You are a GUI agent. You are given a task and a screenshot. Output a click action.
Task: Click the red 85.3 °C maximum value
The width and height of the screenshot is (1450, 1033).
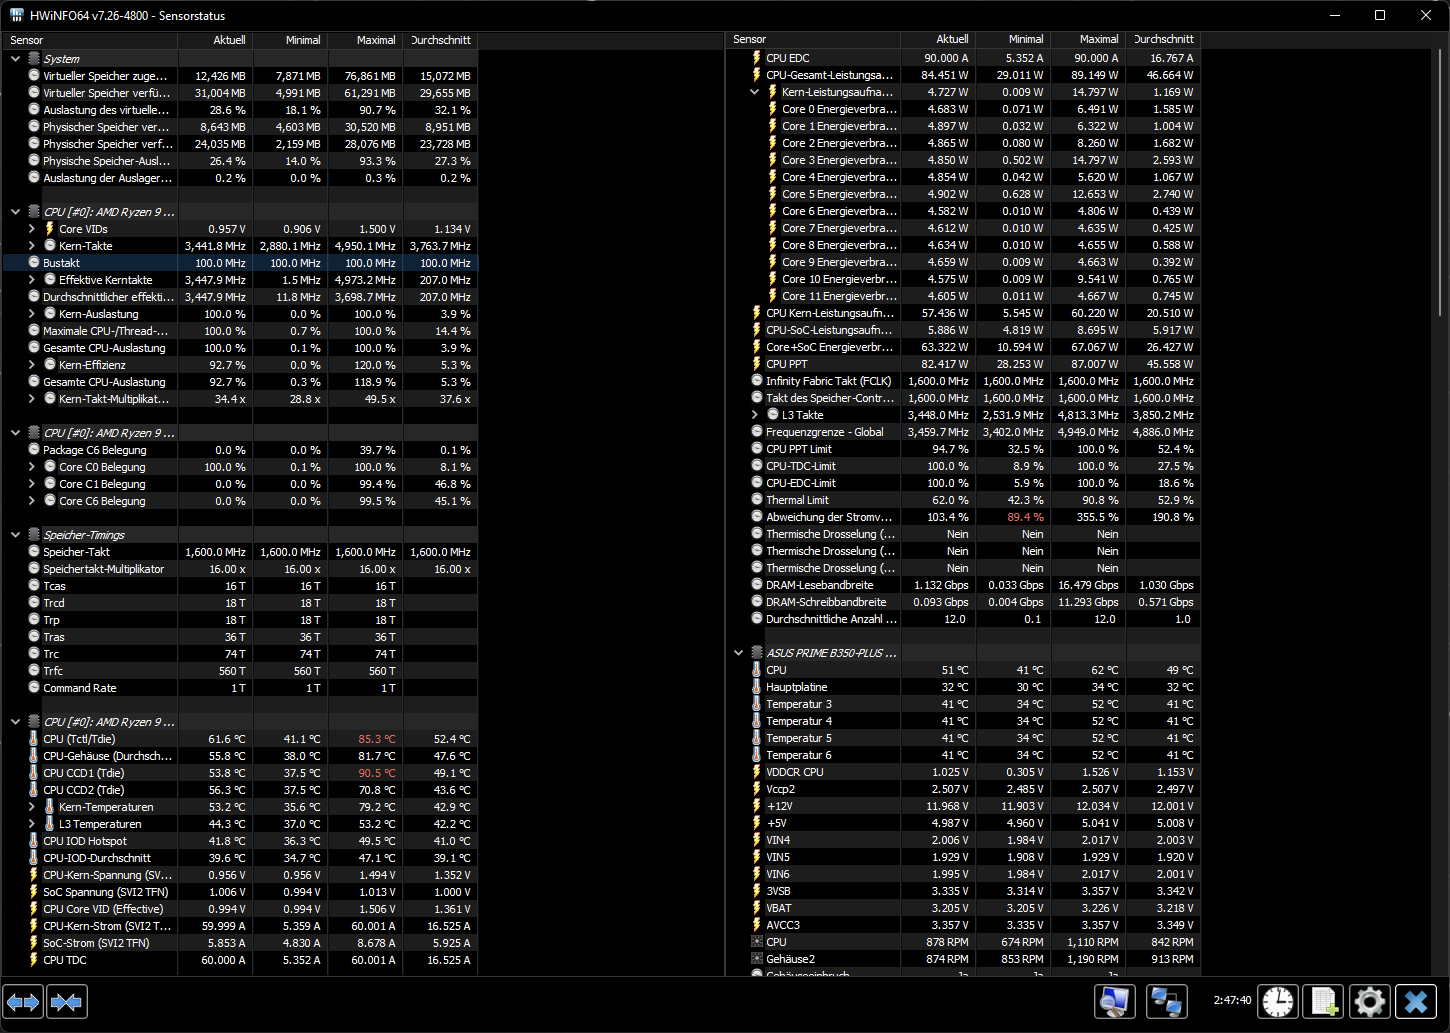[x=376, y=739]
